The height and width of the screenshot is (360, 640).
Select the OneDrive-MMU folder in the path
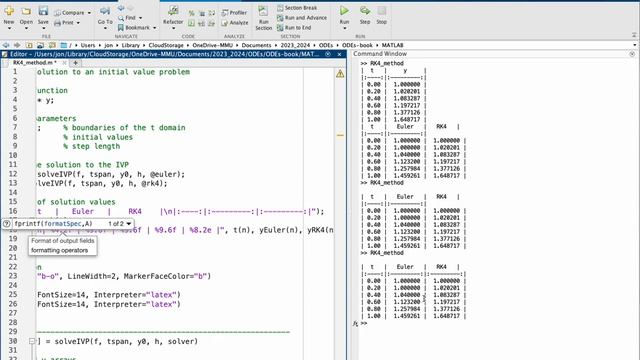[x=212, y=45]
